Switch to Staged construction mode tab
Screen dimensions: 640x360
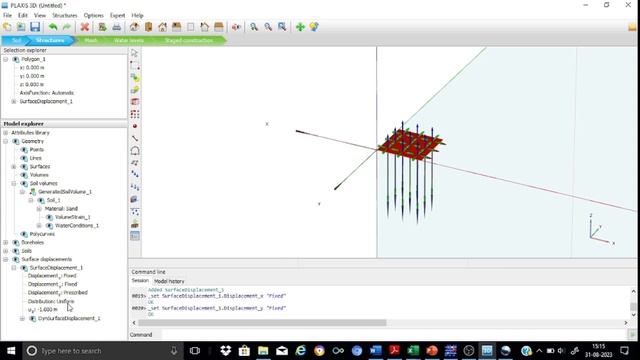coord(189,40)
